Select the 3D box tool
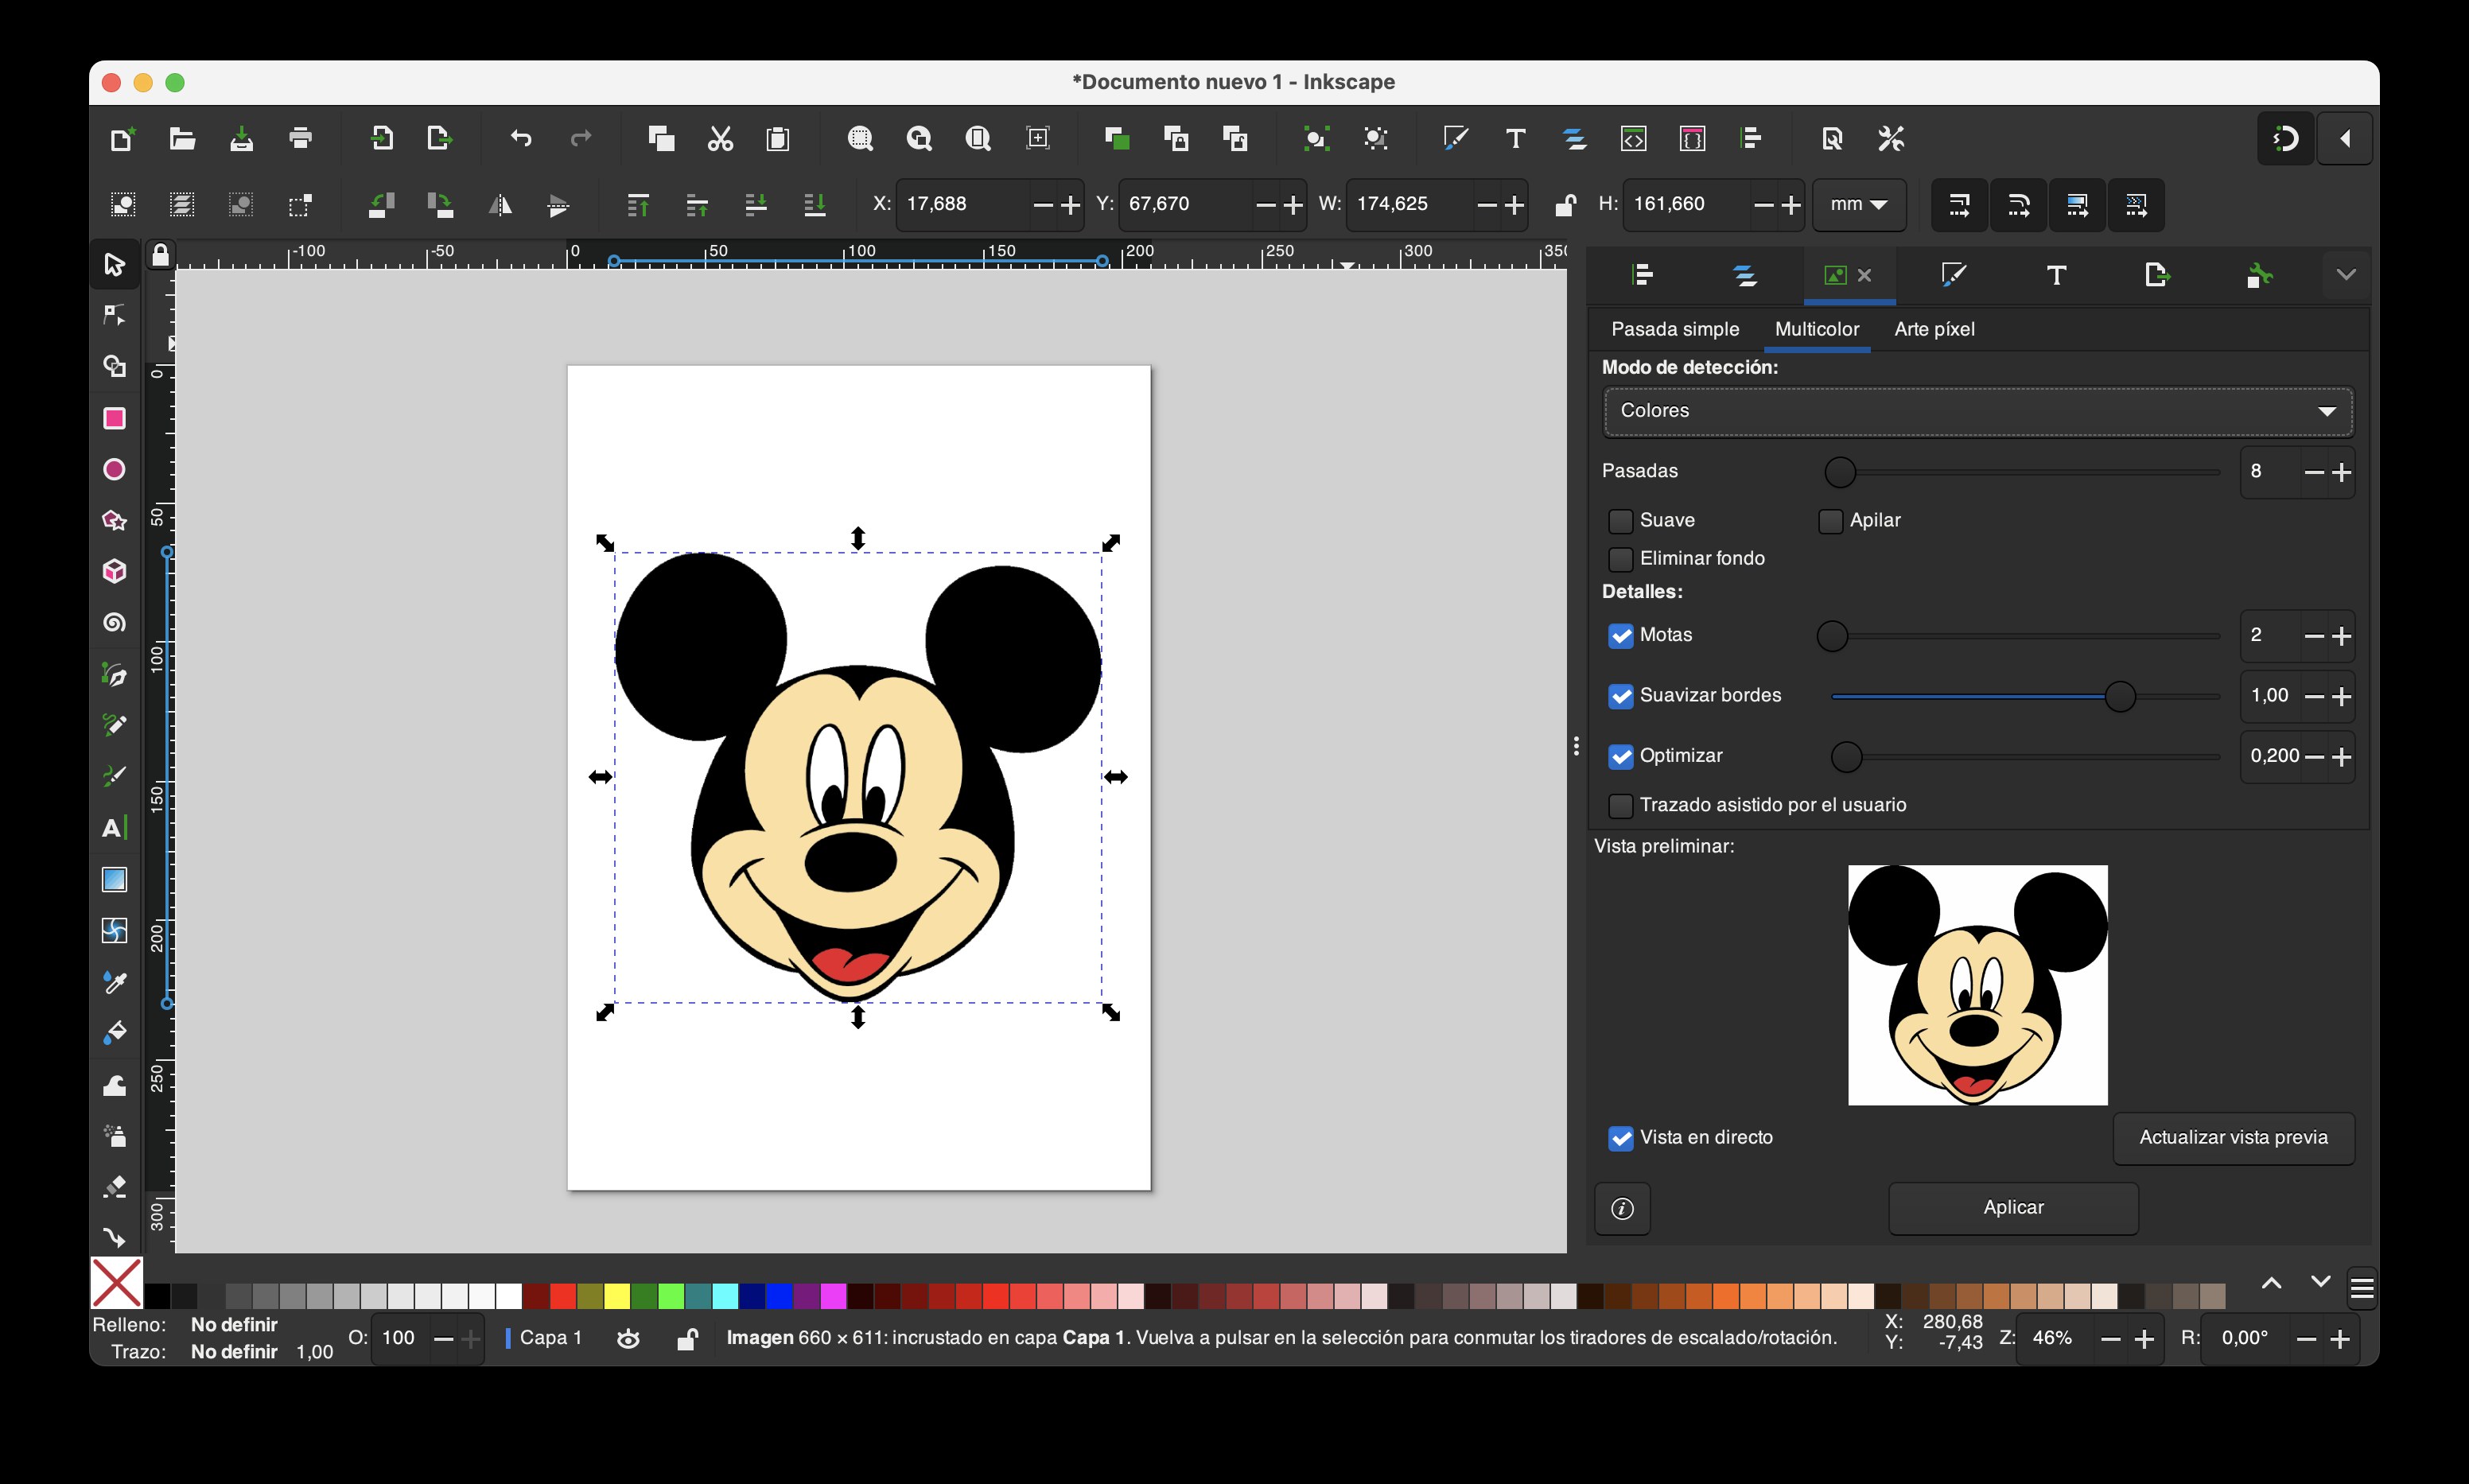2469x1484 pixels. [114, 571]
